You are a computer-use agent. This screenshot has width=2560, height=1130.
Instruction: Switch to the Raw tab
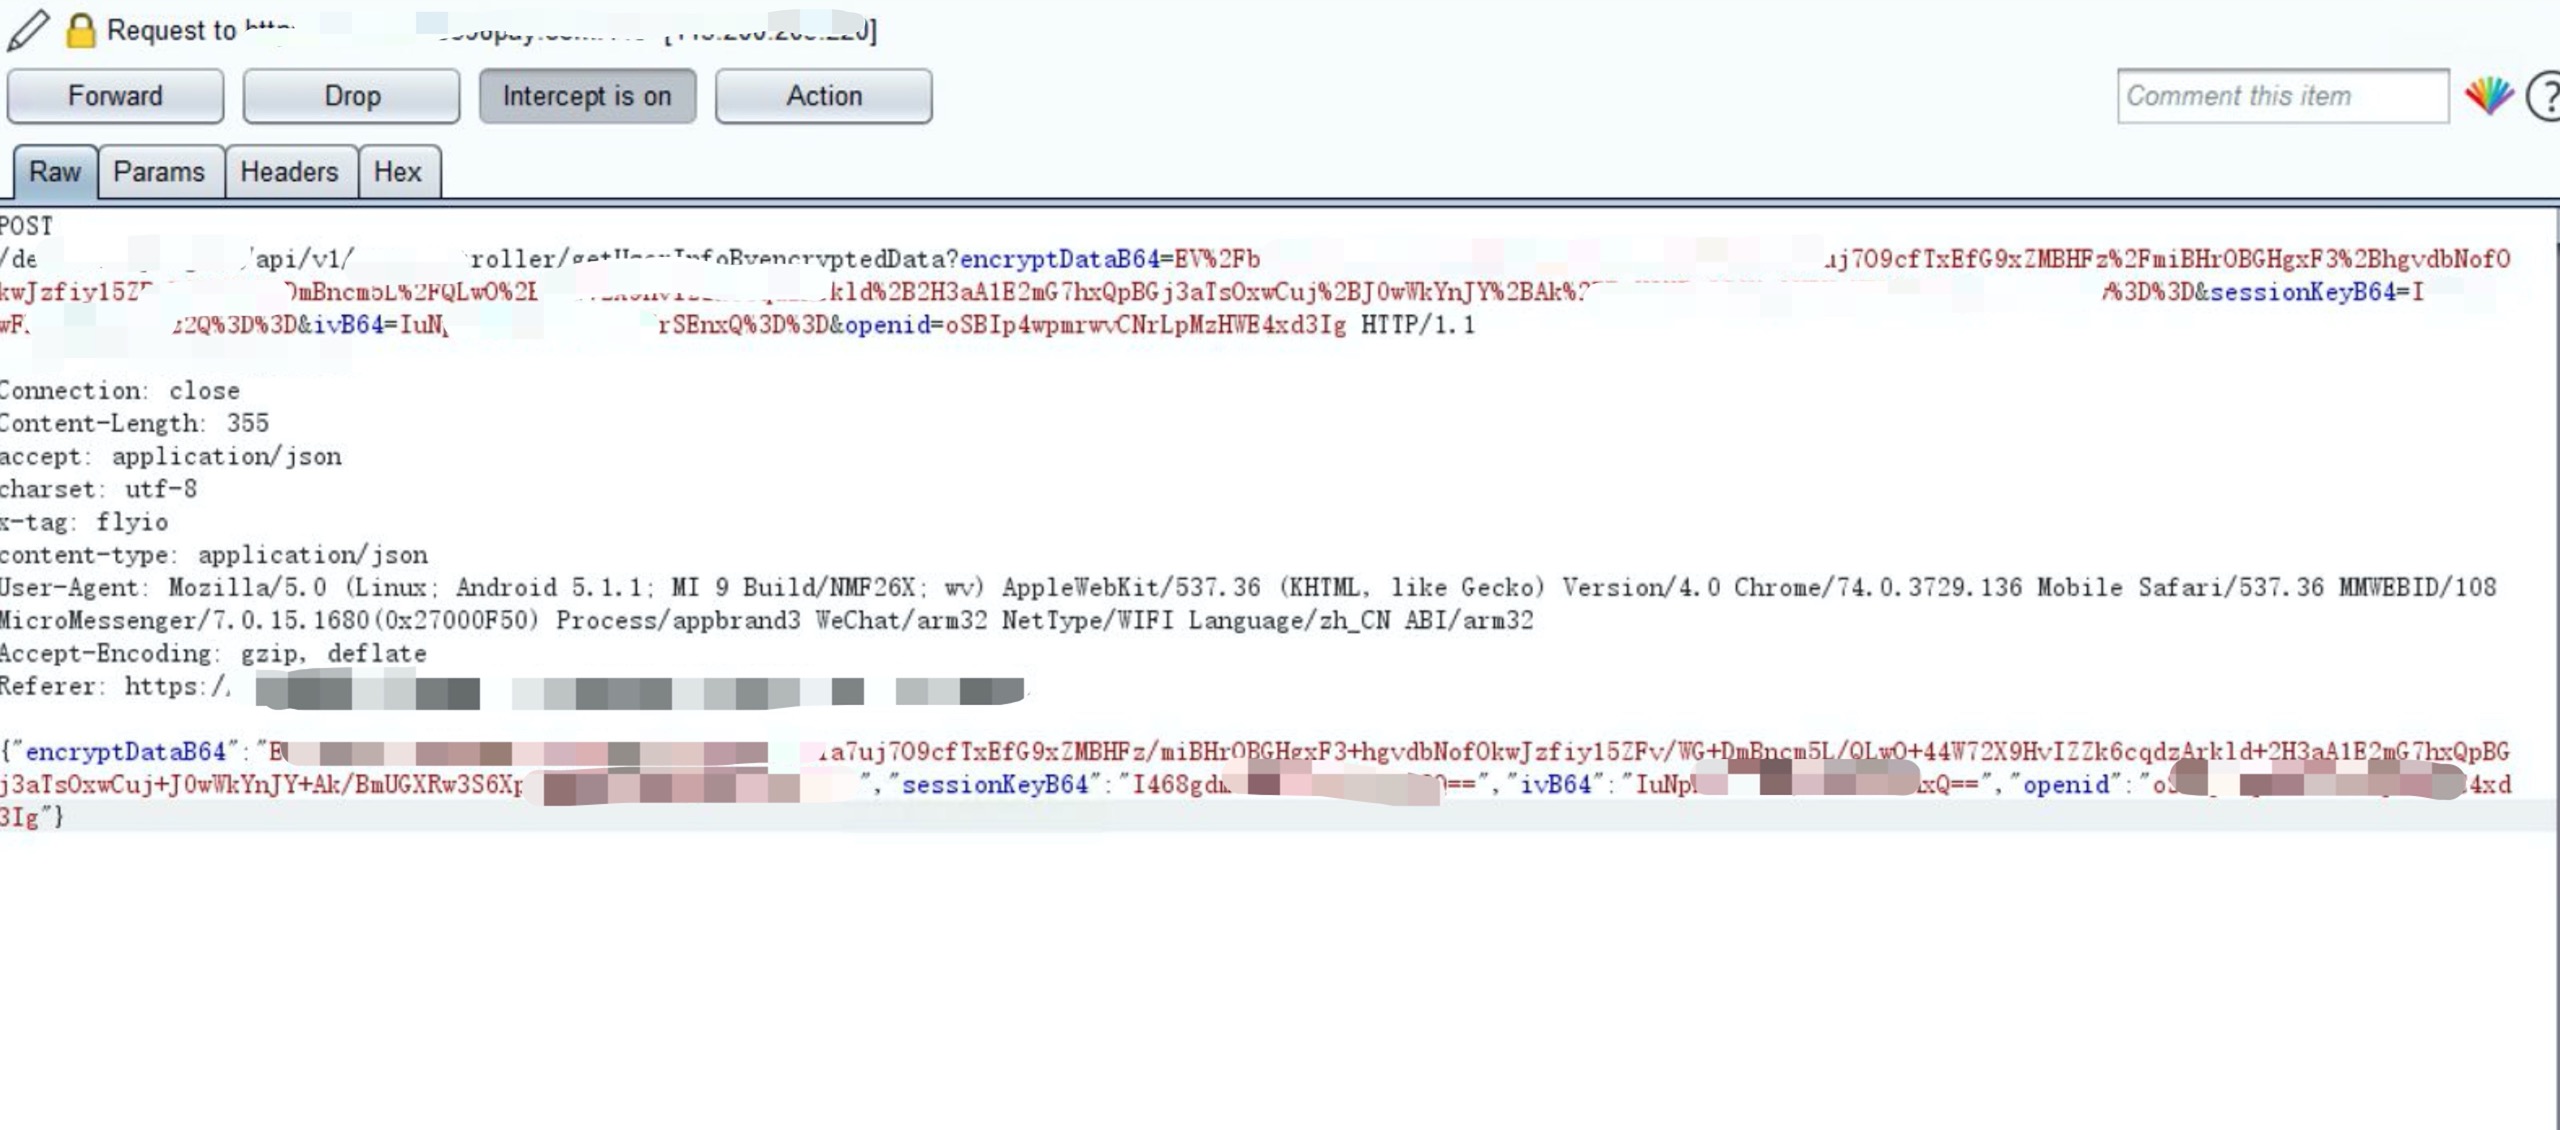pyautogui.click(x=55, y=172)
